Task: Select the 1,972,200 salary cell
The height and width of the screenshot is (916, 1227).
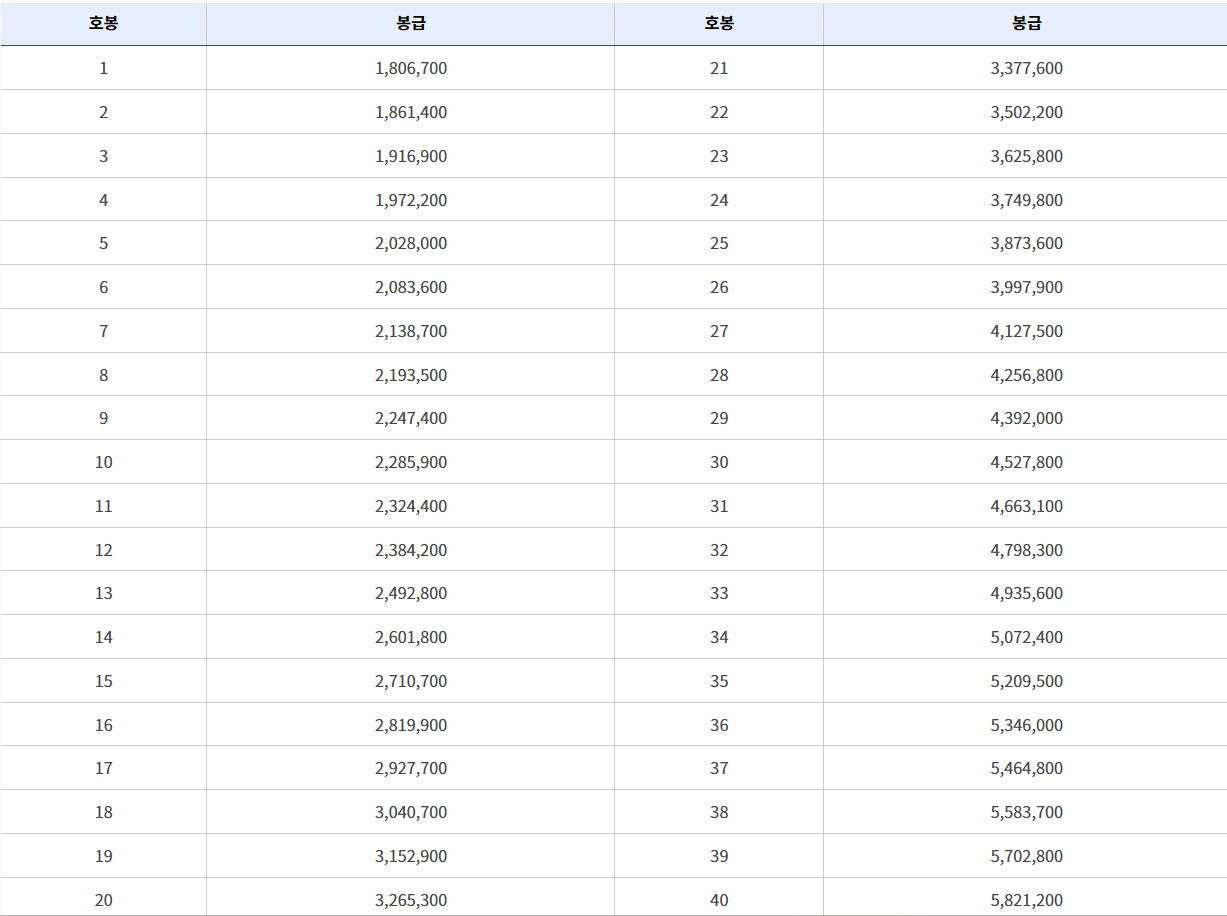Action: tap(411, 200)
